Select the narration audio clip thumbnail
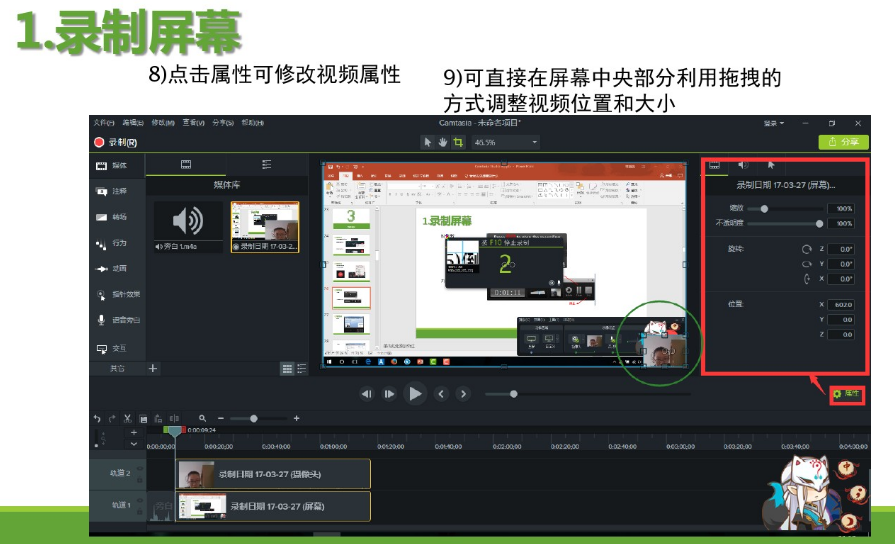895x544 pixels. tap(188, 227)
